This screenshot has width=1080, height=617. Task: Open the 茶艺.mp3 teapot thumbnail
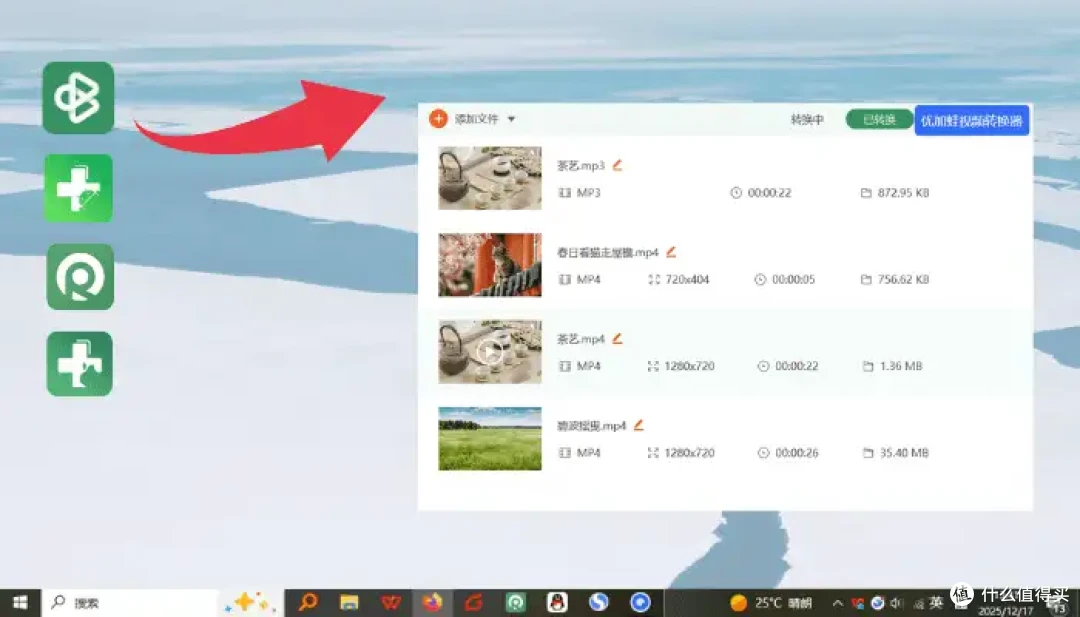pyautogui.click(x=490, y=178)
